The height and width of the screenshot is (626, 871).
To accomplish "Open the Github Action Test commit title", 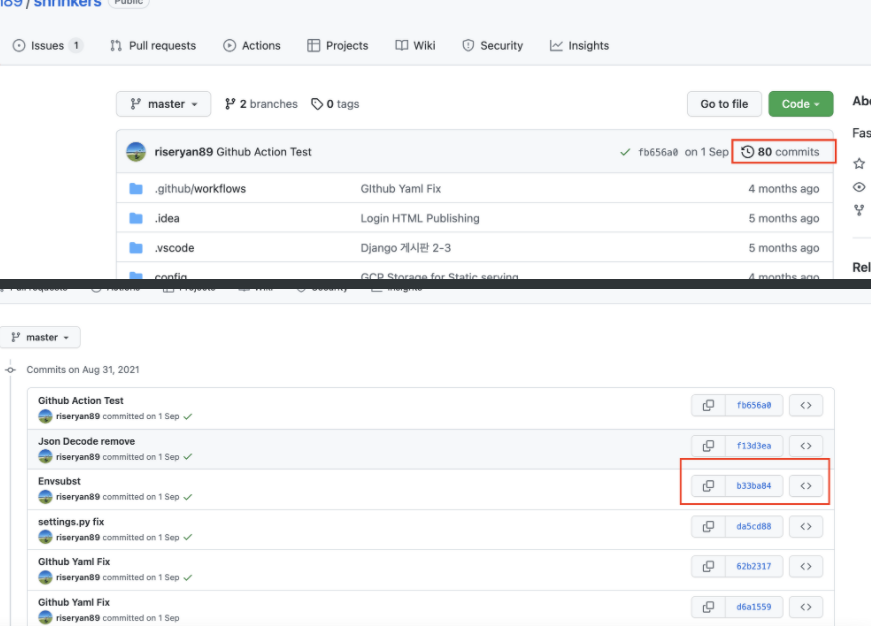I will coord(81,400).
